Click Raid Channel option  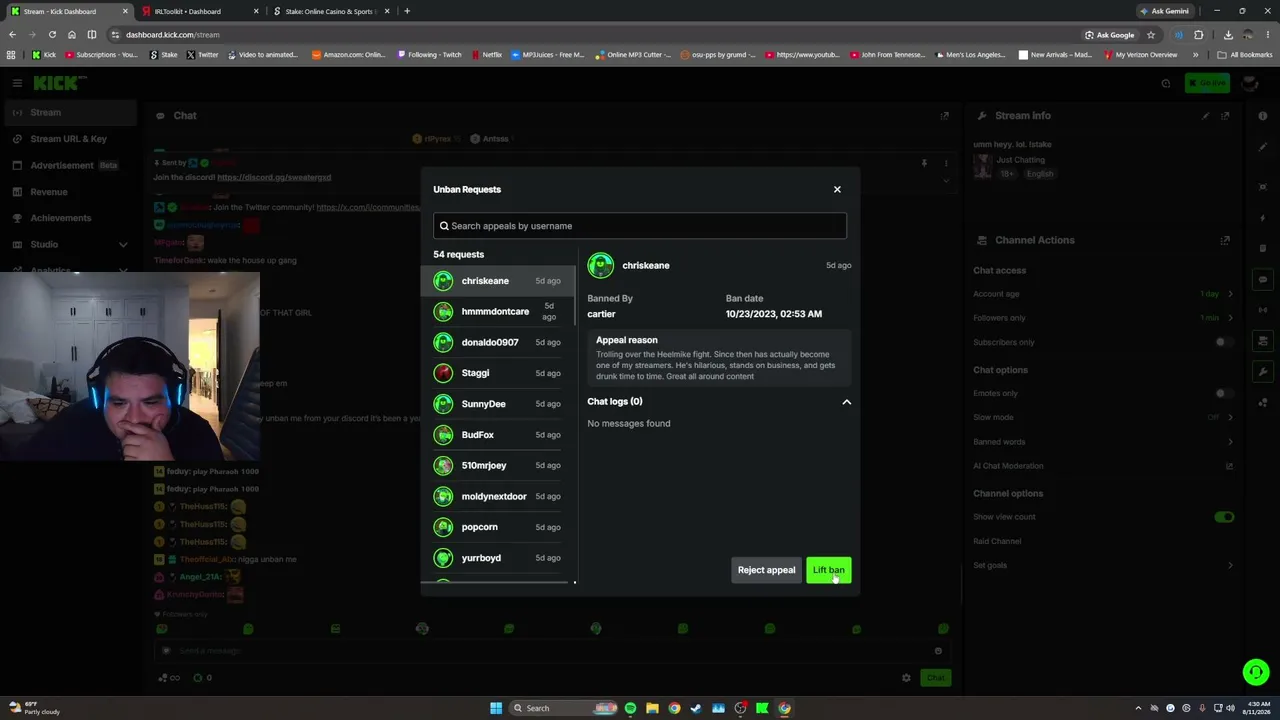click(x=997, y=541)
